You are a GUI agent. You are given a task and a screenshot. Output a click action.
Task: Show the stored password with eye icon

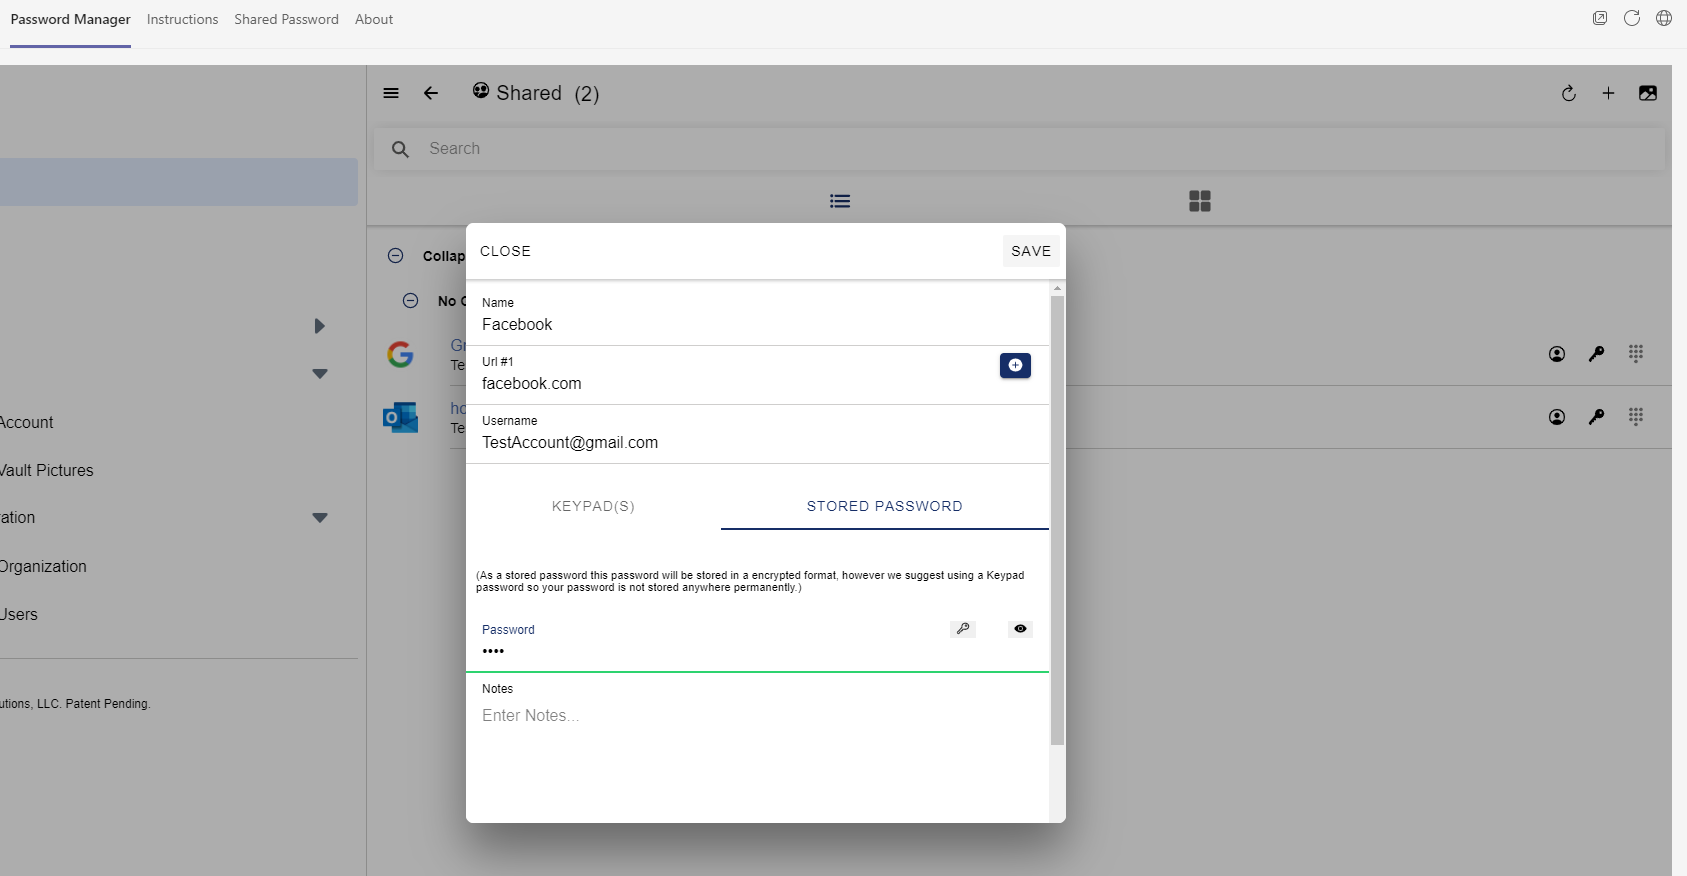1020,629
